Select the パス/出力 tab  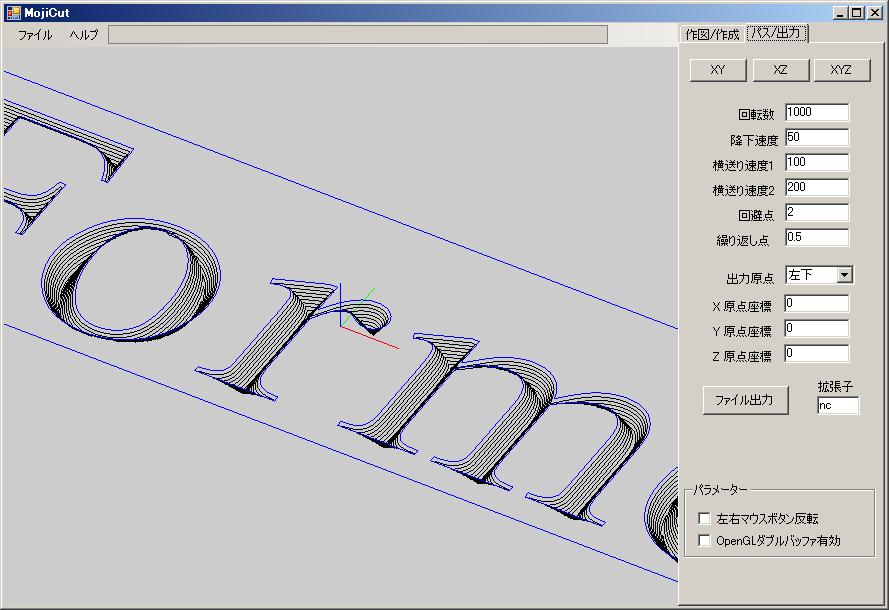(x=777, y=33)
